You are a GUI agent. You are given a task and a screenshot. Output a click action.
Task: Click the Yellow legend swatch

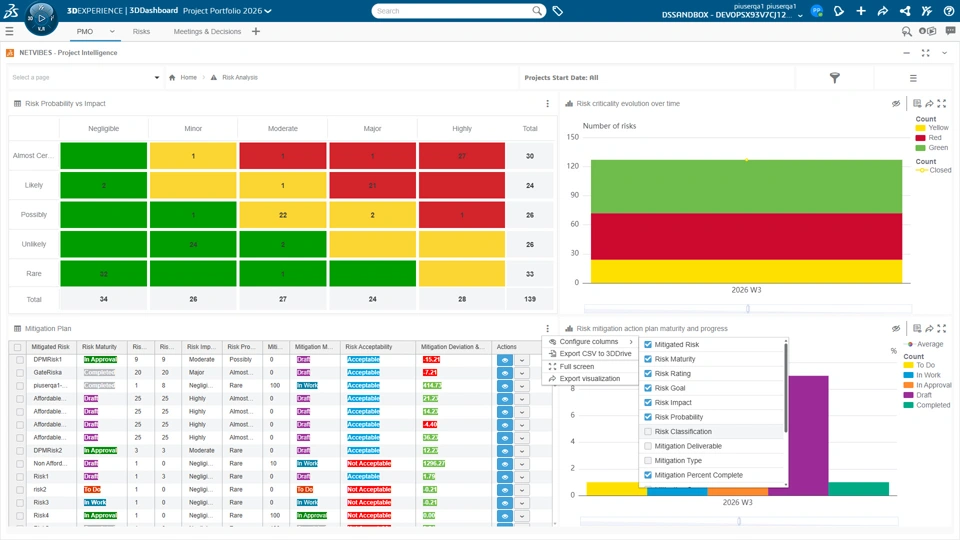[x=920, y=128]
